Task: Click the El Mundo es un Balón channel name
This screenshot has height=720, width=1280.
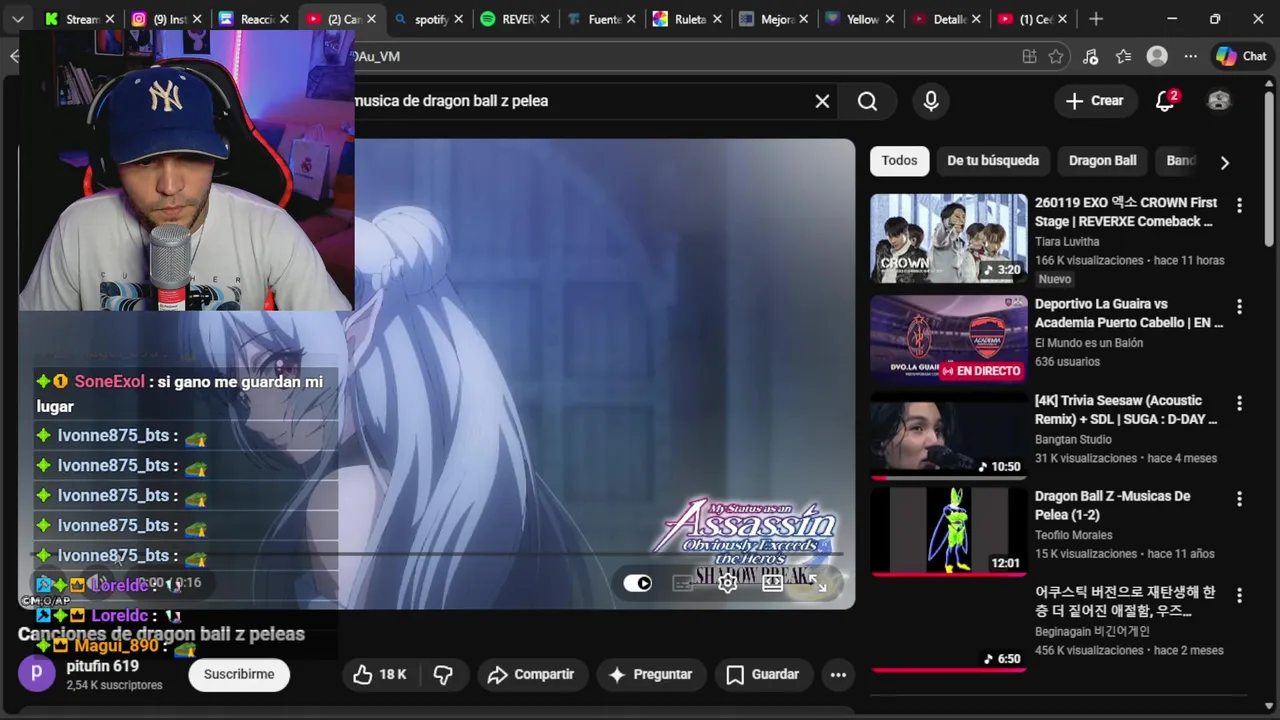Action: coord(1088,343)
